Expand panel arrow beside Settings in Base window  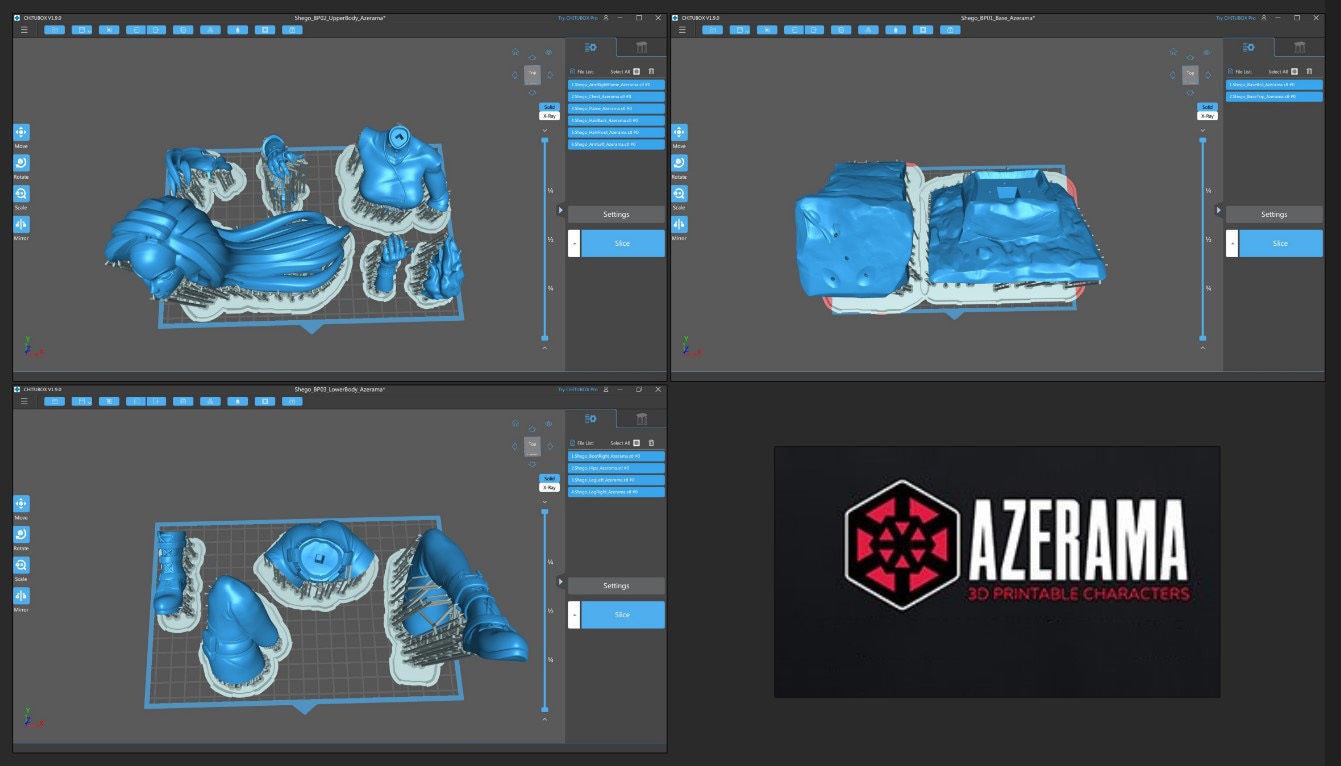[1219, 210]
